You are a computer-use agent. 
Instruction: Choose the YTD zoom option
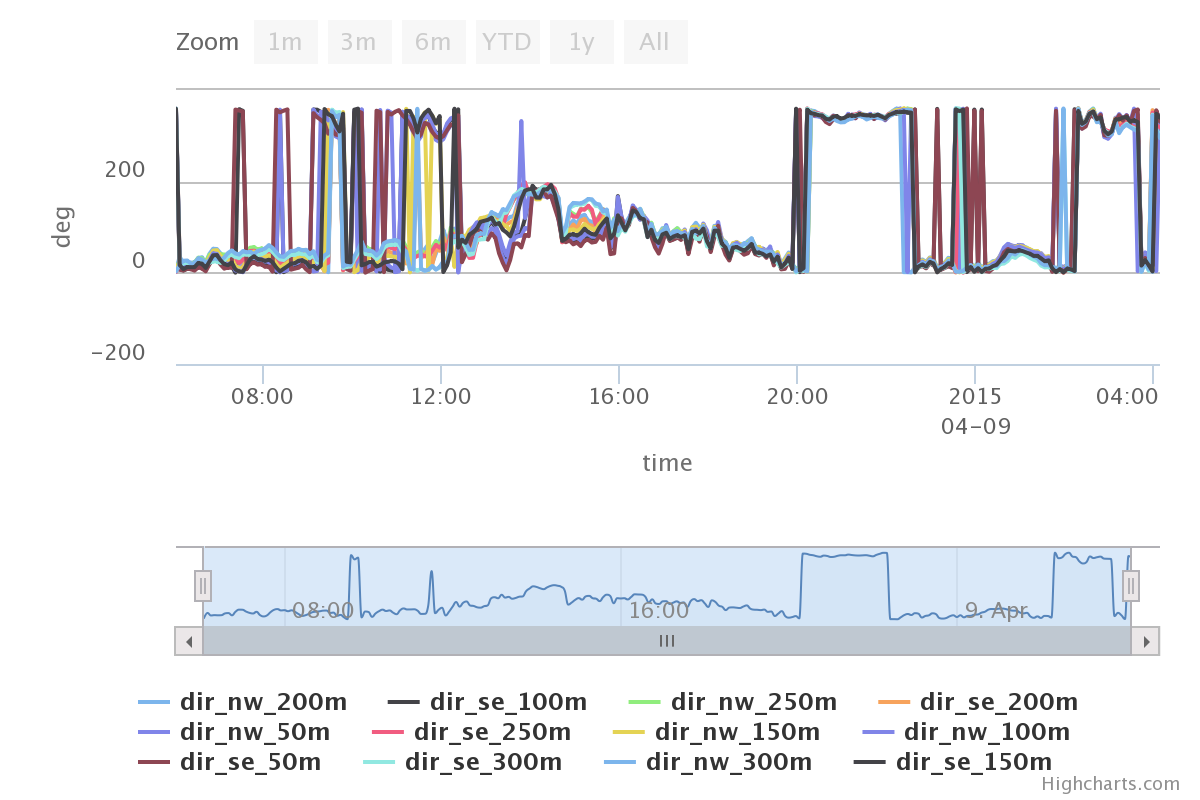[507, 42]
